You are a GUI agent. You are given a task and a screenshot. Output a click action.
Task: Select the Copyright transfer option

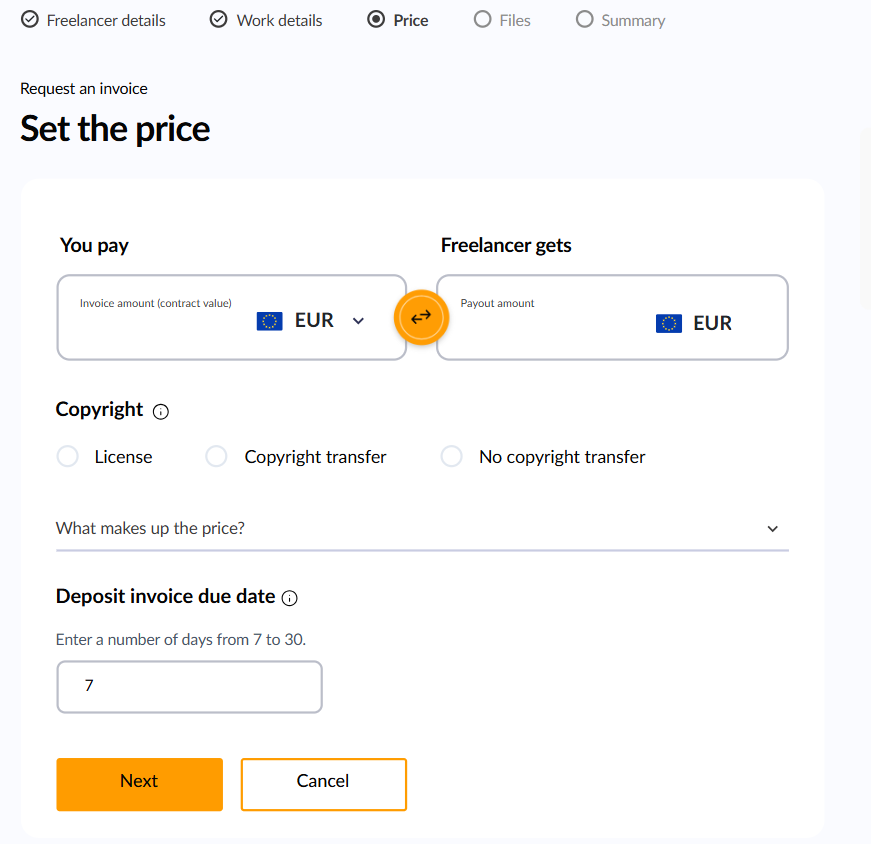coord(217,457)
